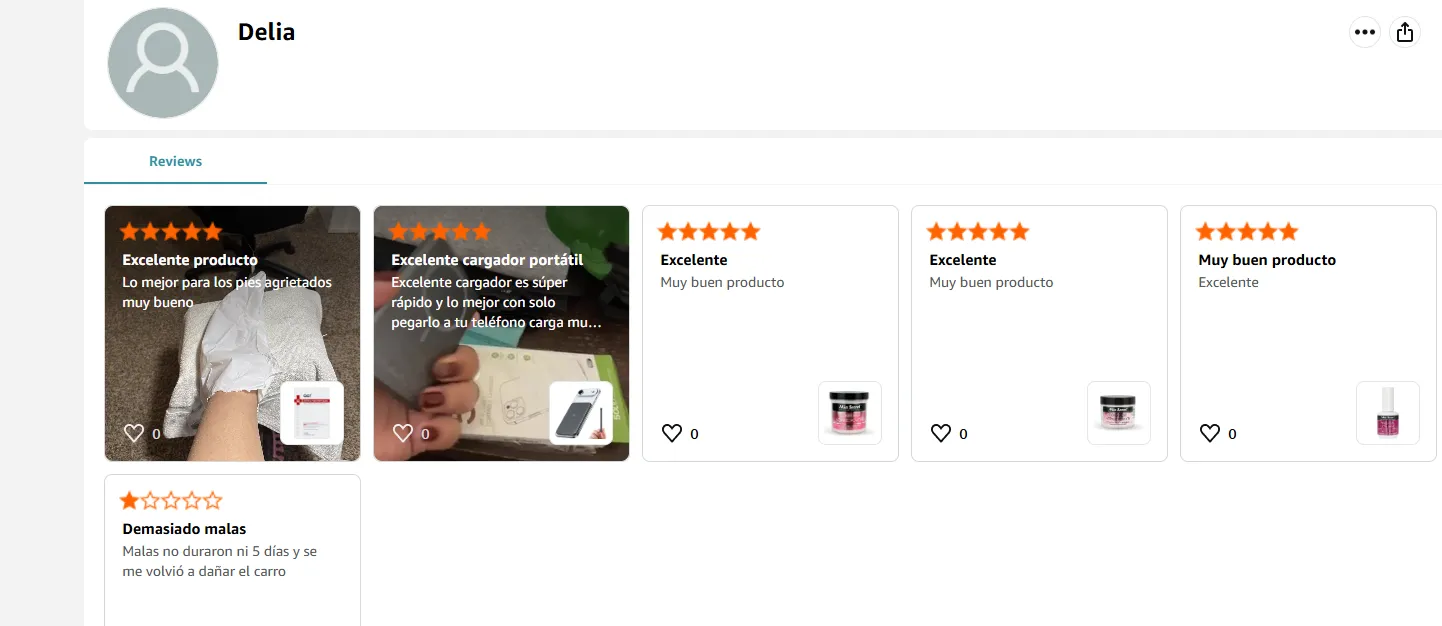Open the second acrylic powder jar thumbnail
The width and height of the screenshot is (1442, 626).
[x=1119, y=413]
